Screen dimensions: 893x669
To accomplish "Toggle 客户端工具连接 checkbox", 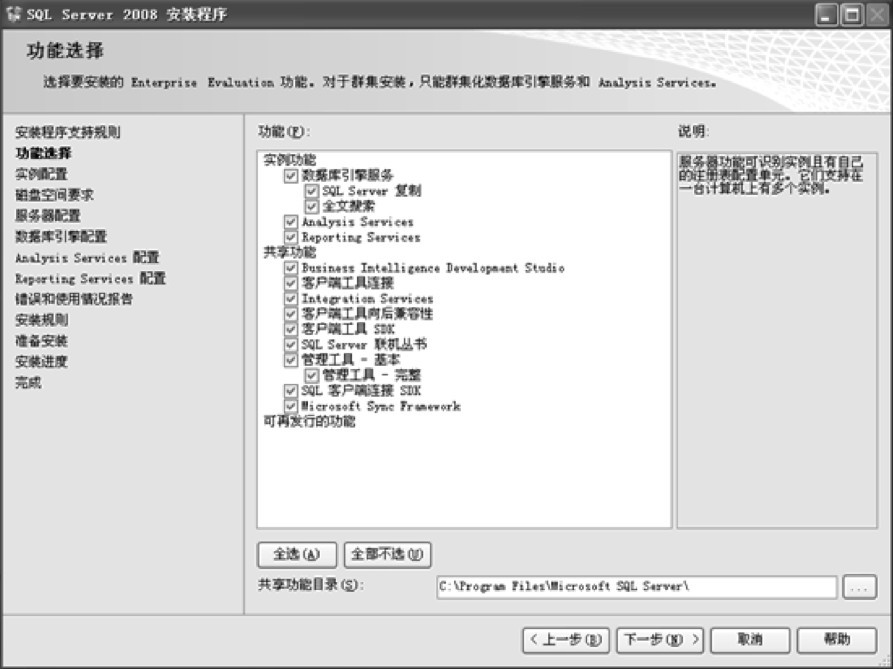I will tap(290, 283).
